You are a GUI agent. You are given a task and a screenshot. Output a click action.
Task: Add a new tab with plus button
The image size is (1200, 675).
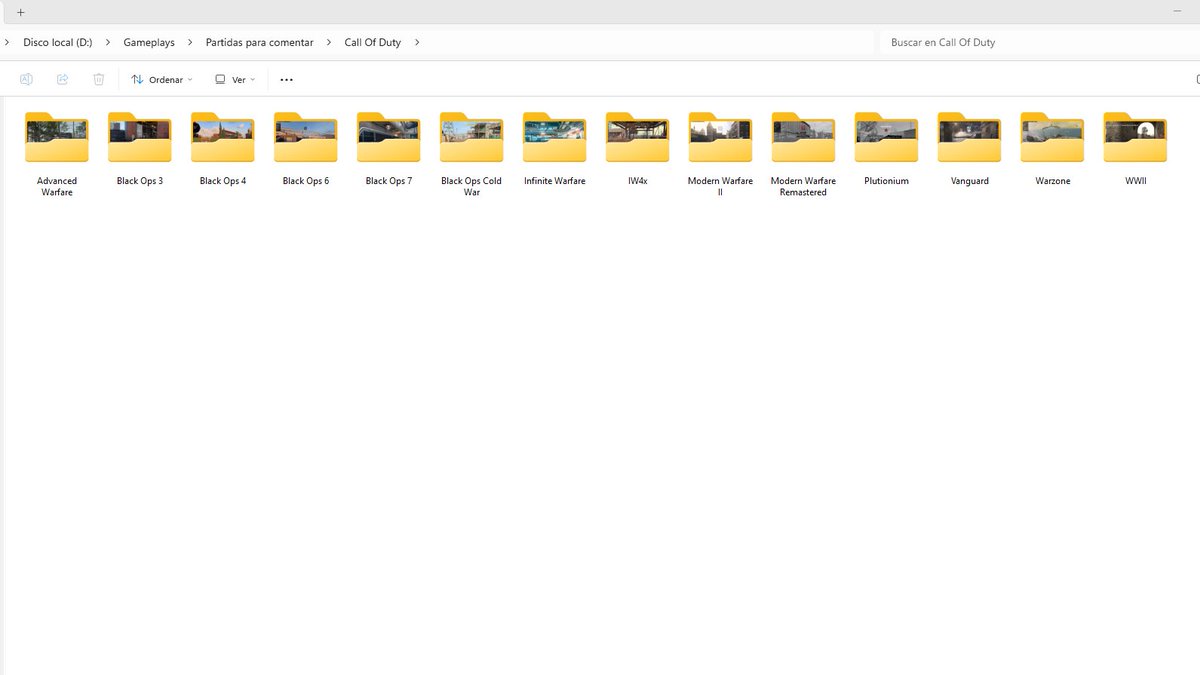click(x=21, y=12)
